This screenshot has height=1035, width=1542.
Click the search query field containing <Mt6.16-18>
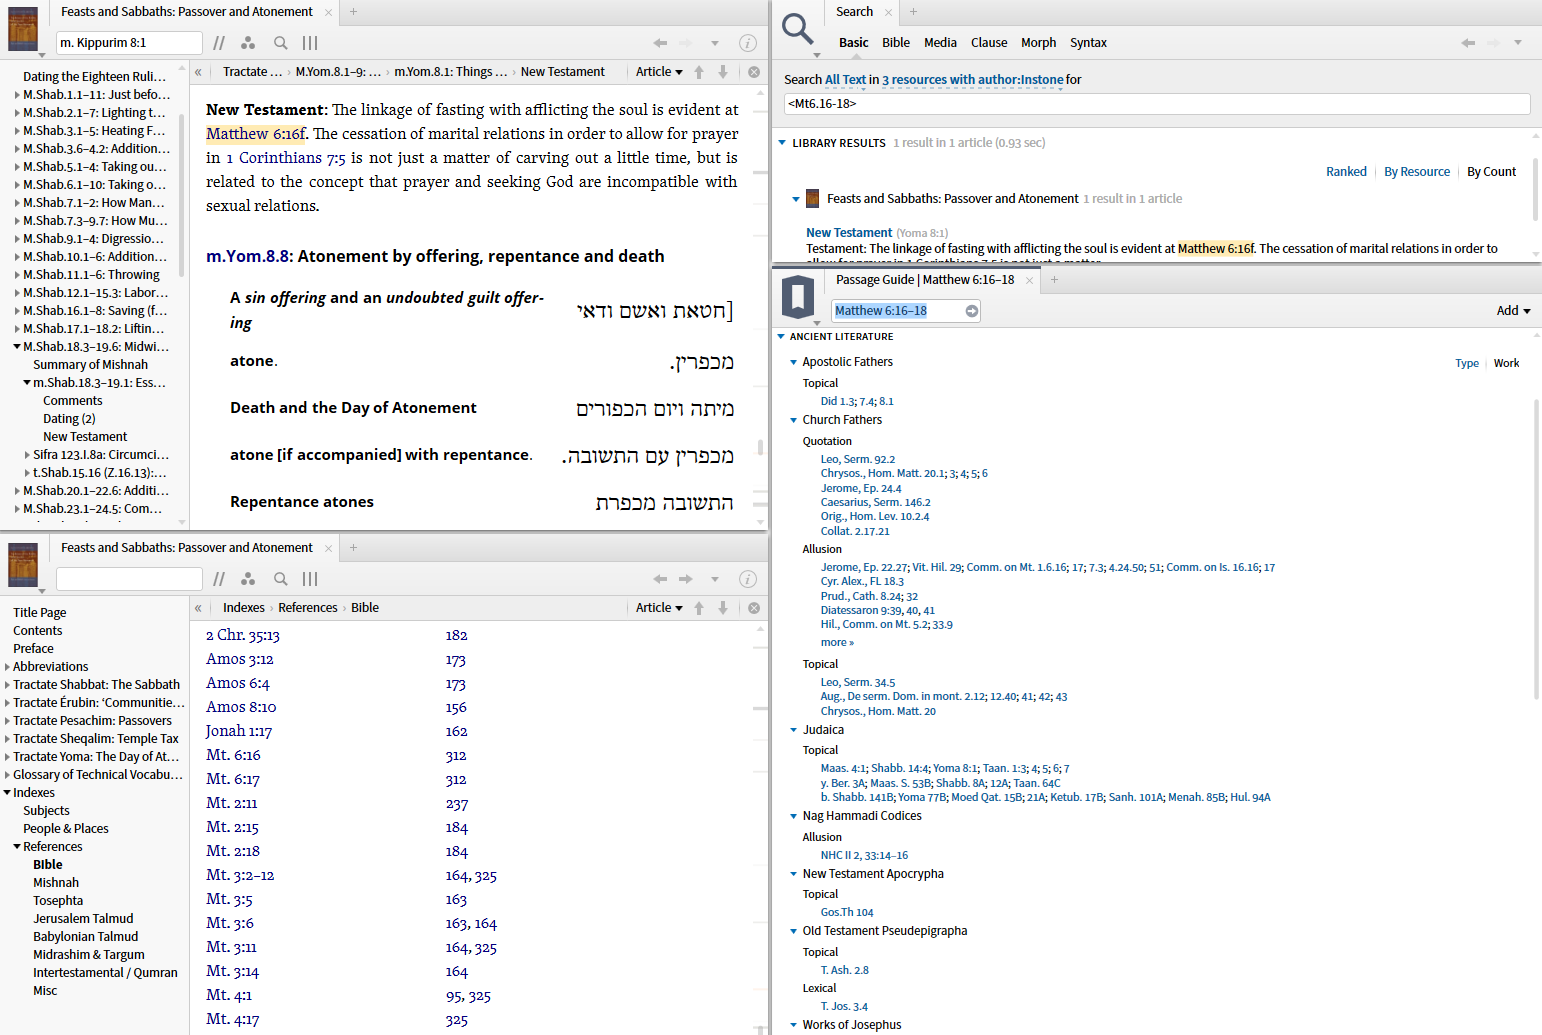pyautogui.click(x=1157, y=104)
